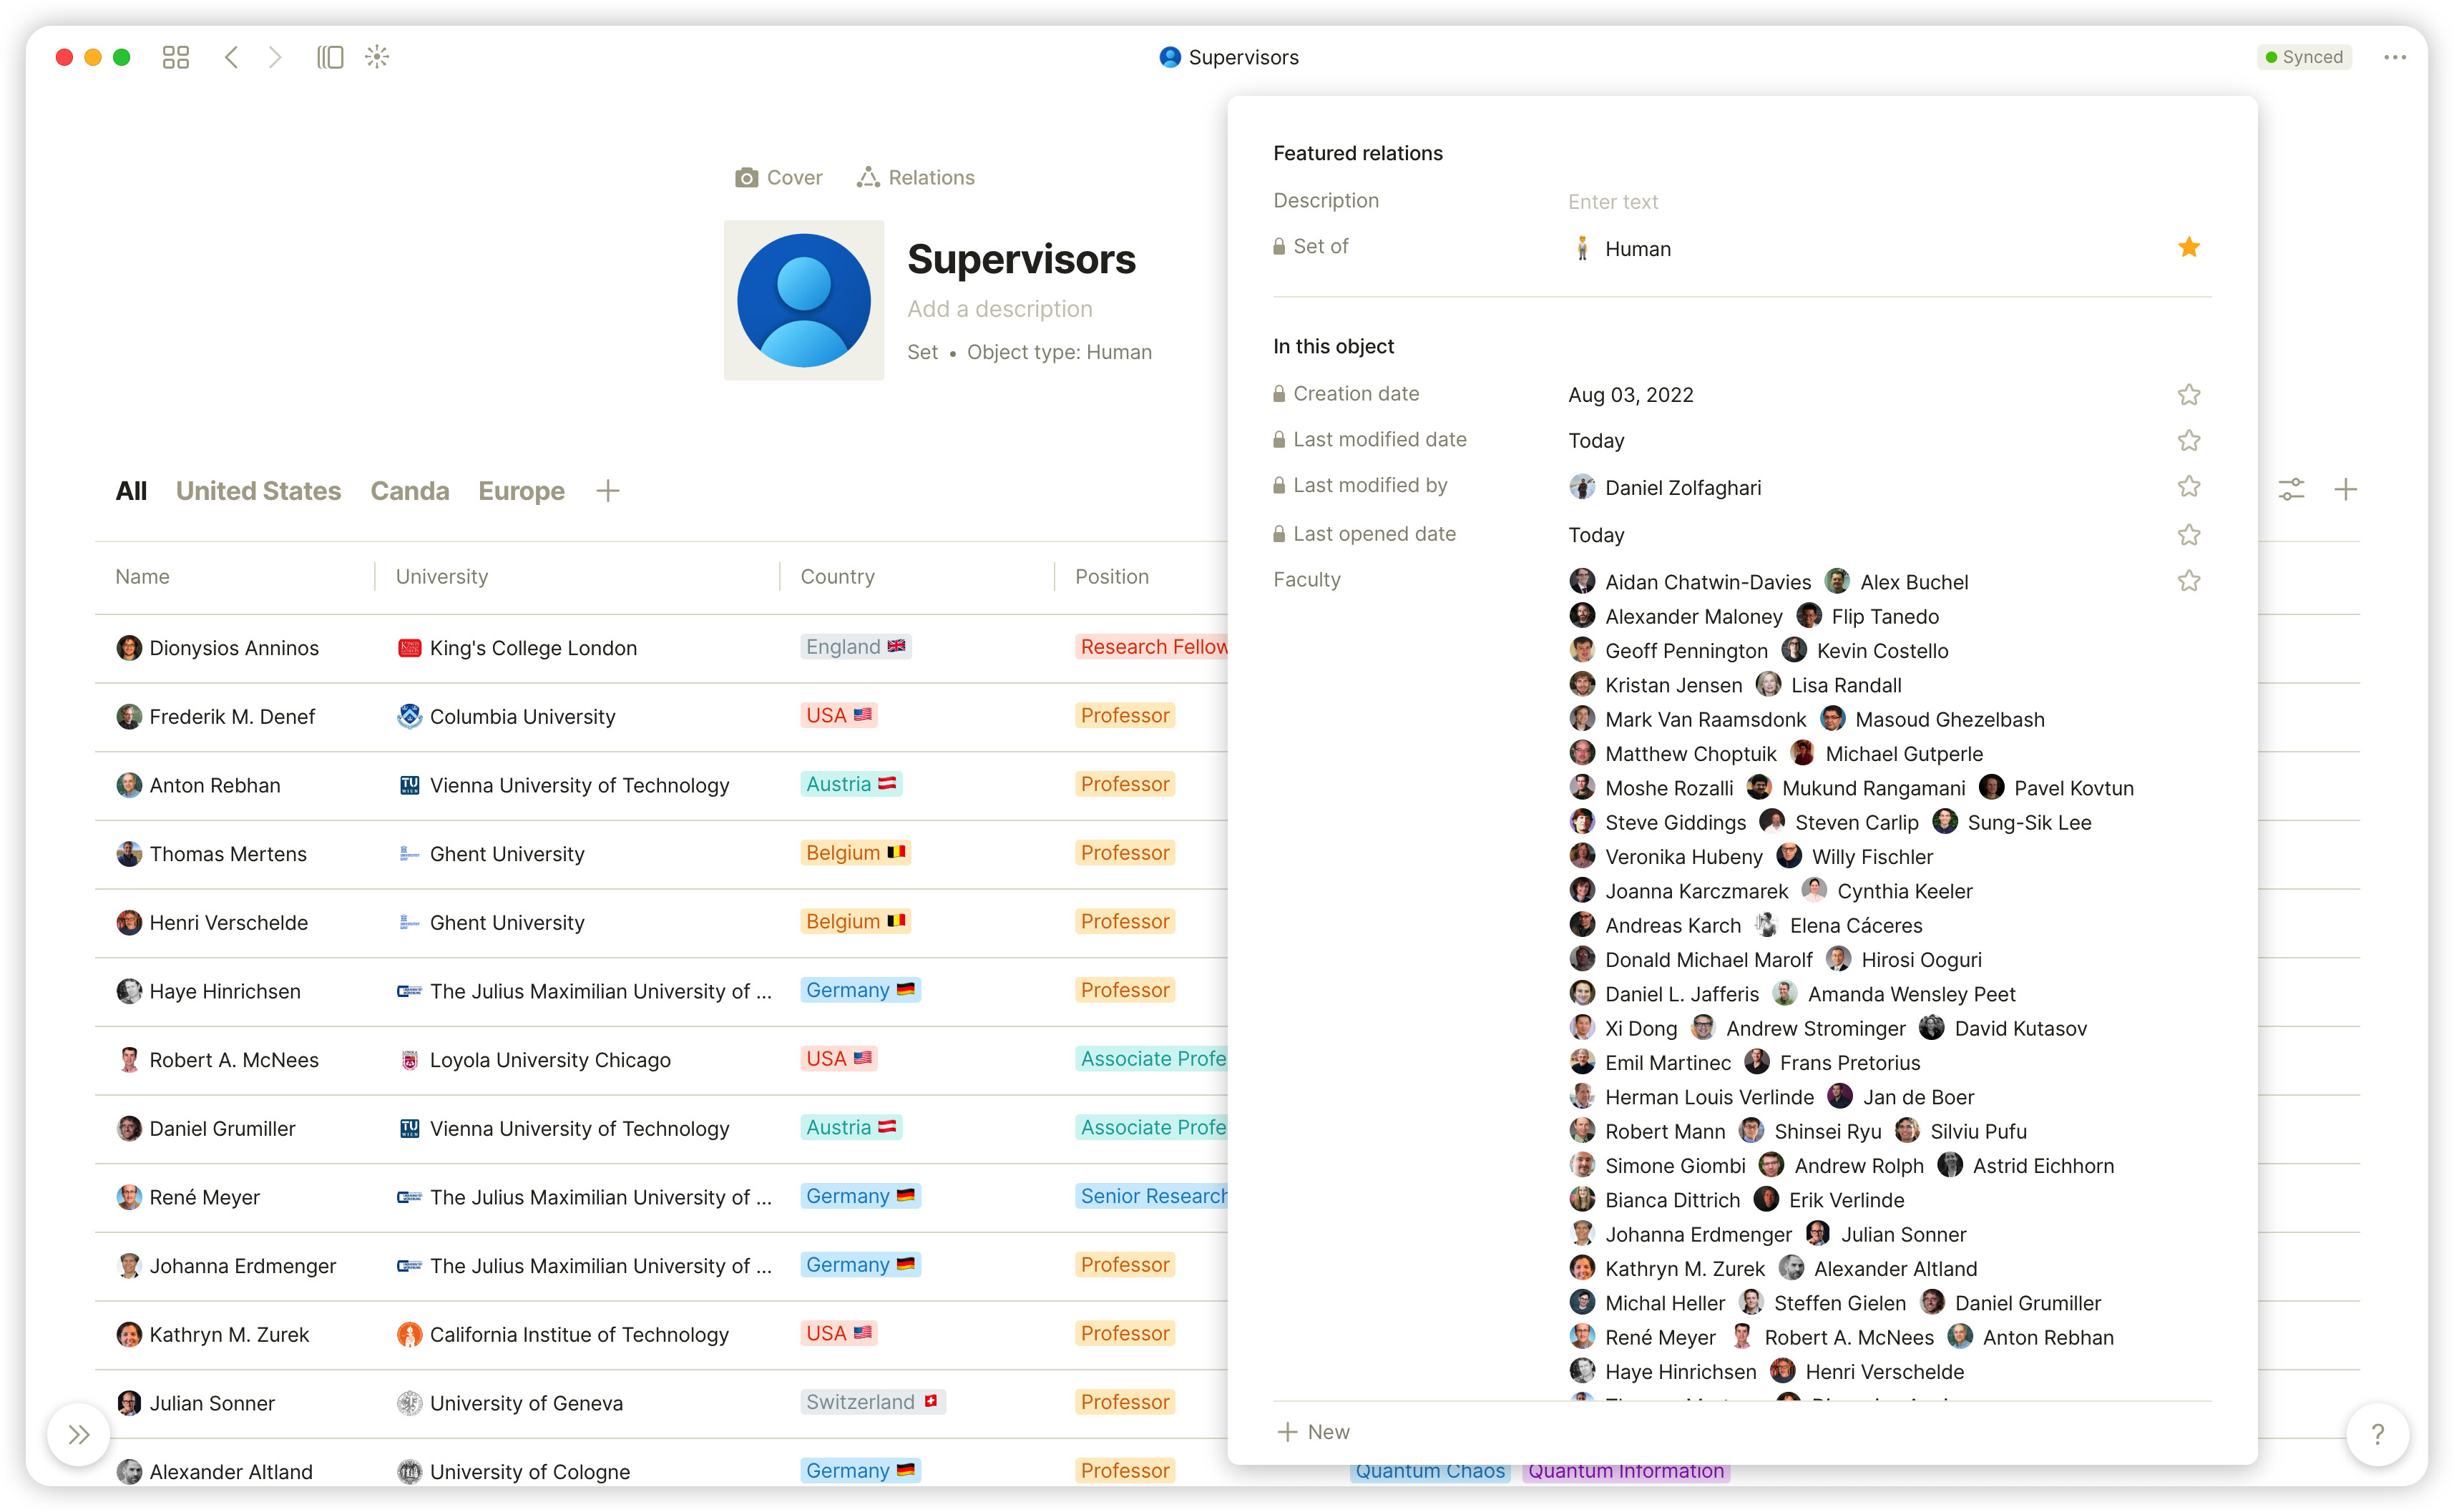Open the Human object type
Viewport: 2454px width, 1512px height.
tap(1621, 249)
